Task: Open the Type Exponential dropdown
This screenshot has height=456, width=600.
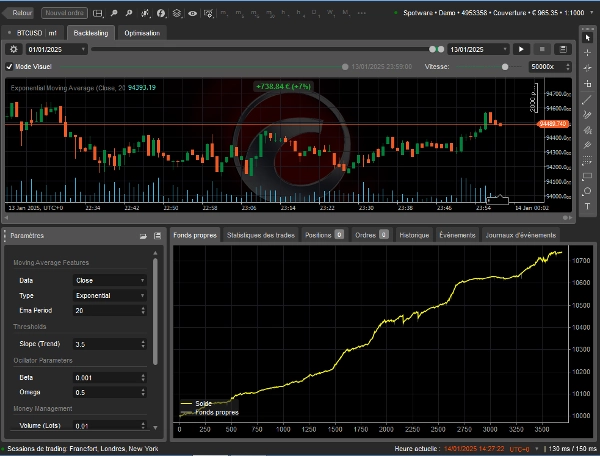Action: [109, 295]
